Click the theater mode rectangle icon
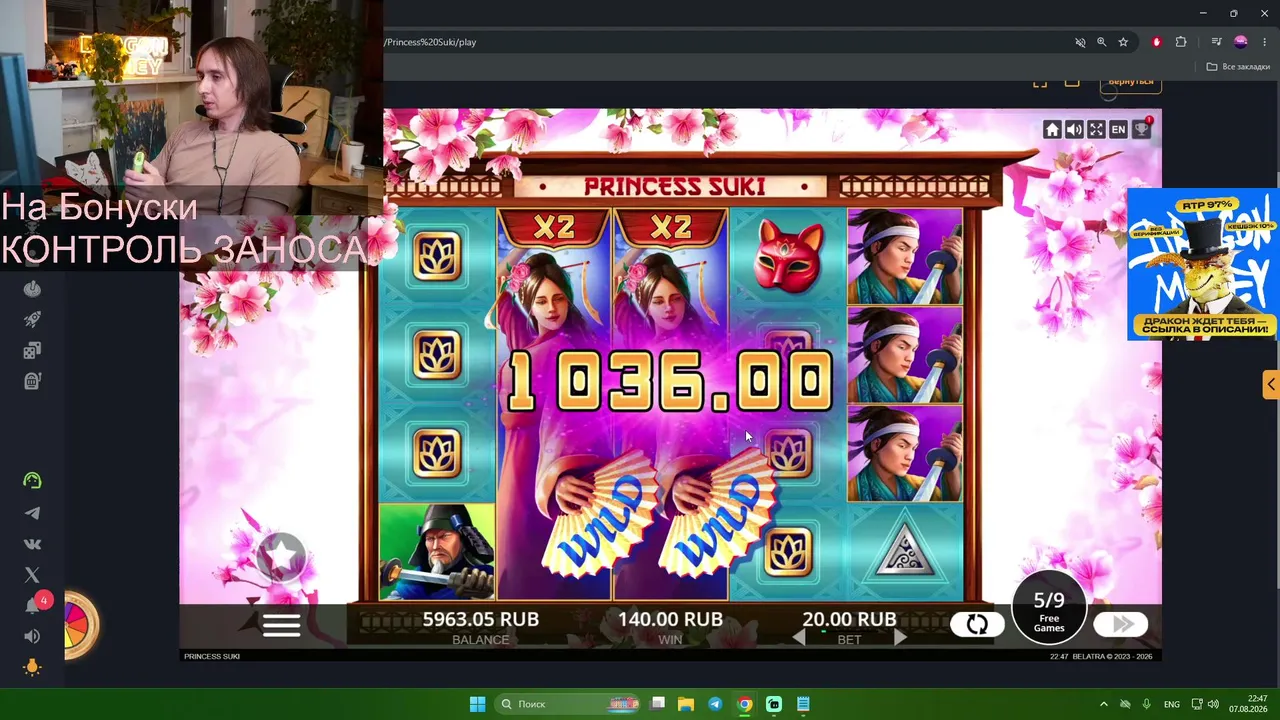 tap(1072, 82)
